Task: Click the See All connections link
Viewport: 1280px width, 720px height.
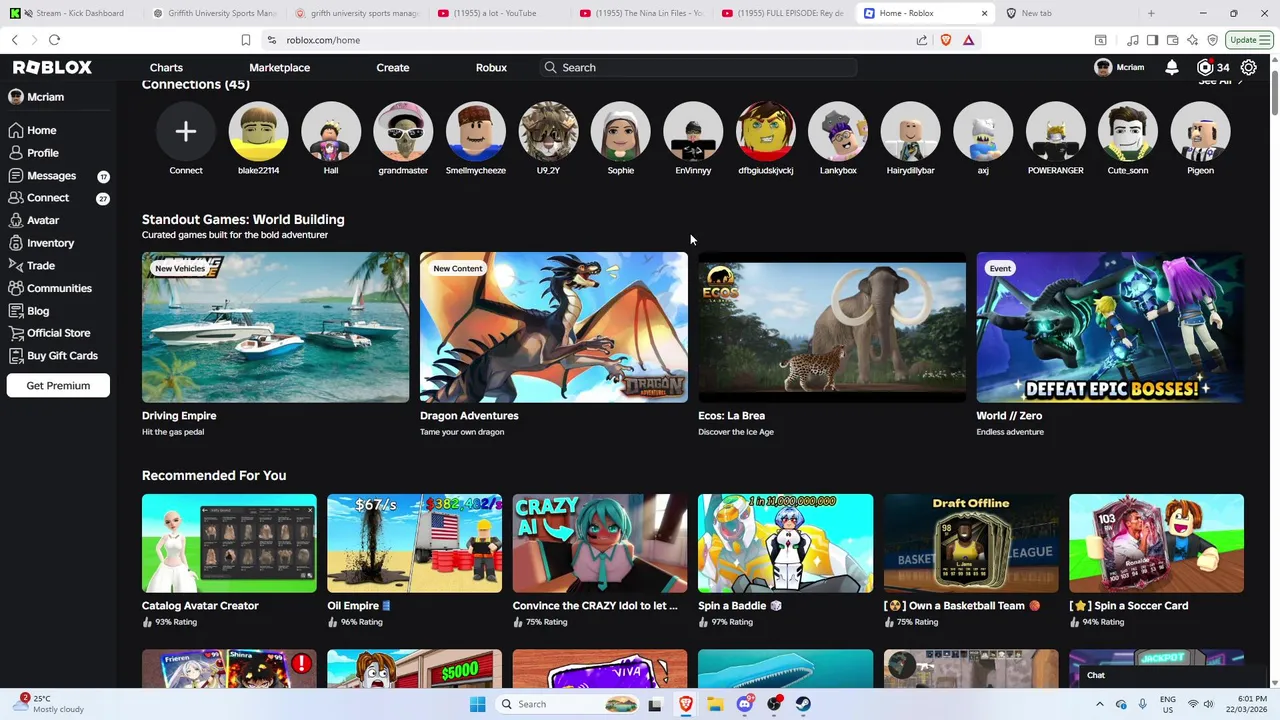Action: click(1219, 81)
